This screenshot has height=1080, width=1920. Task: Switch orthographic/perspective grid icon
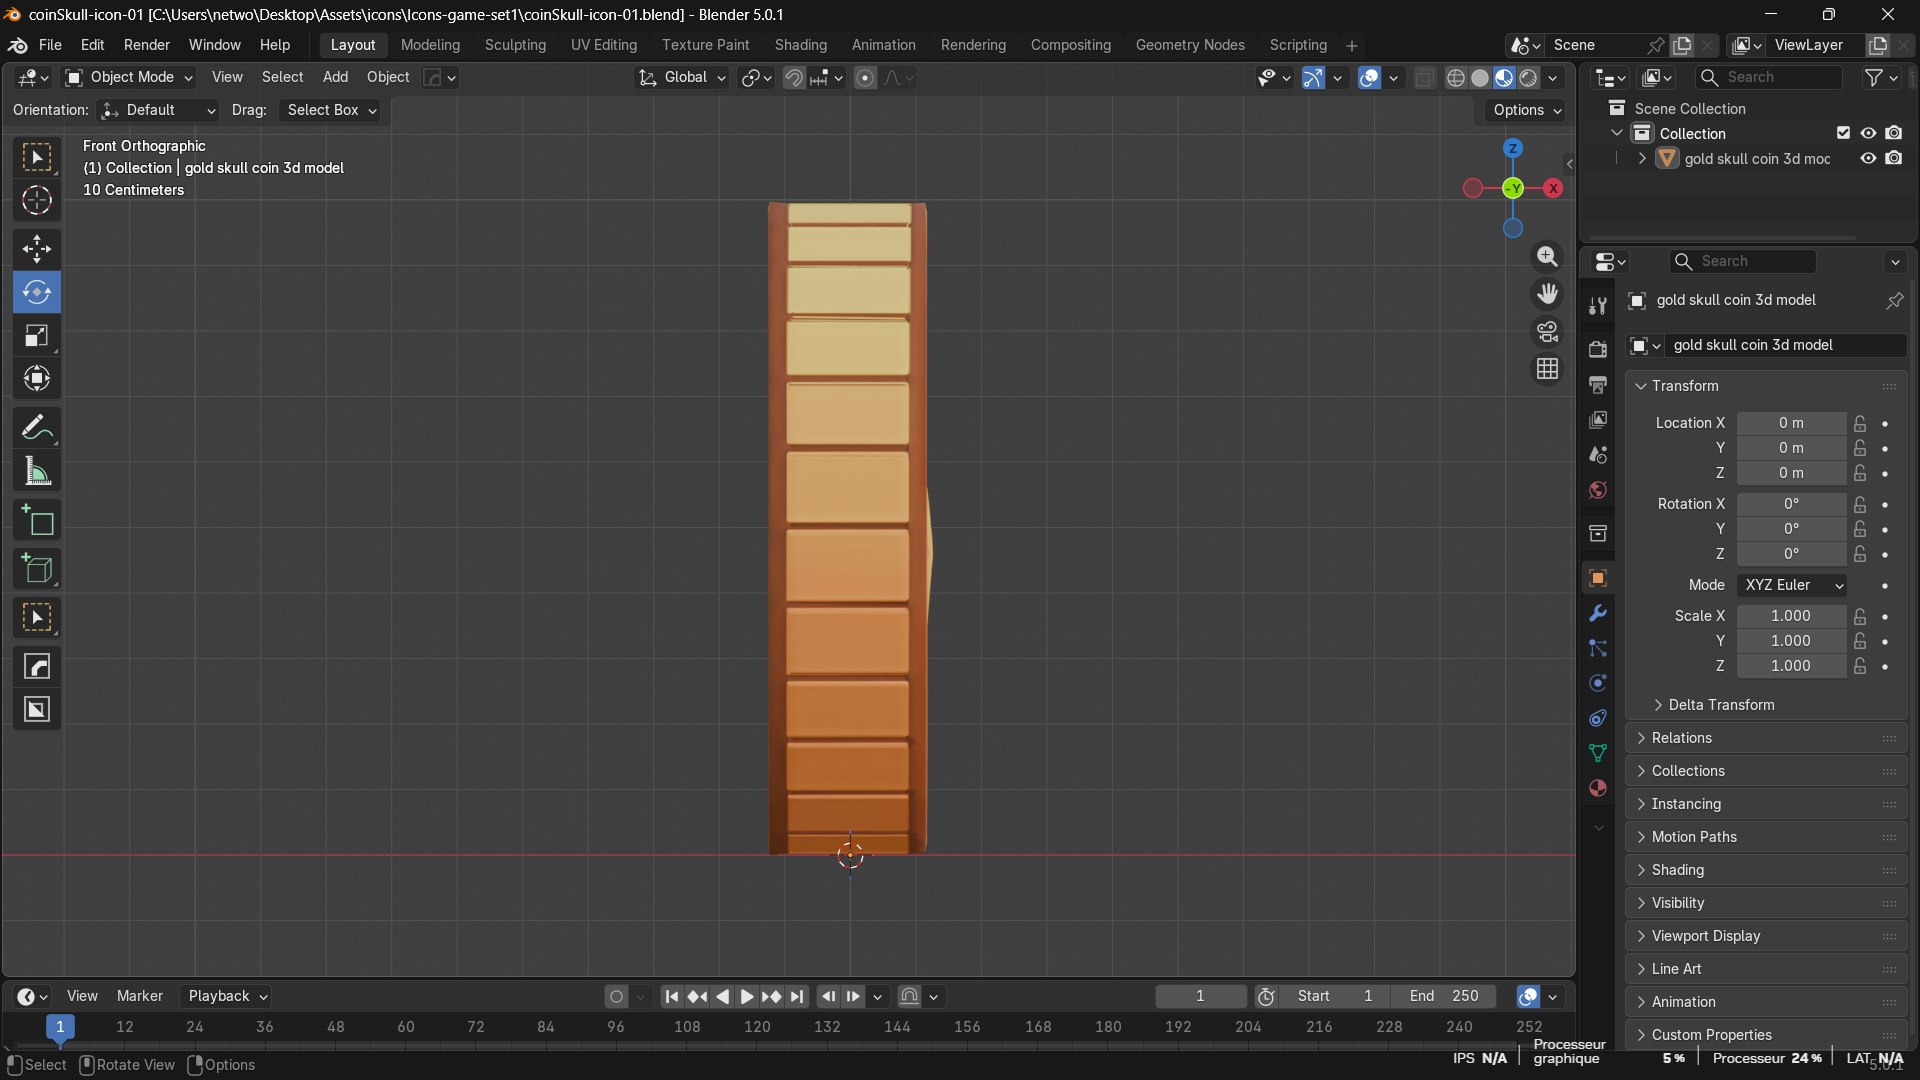click(x=1547, y=369)
